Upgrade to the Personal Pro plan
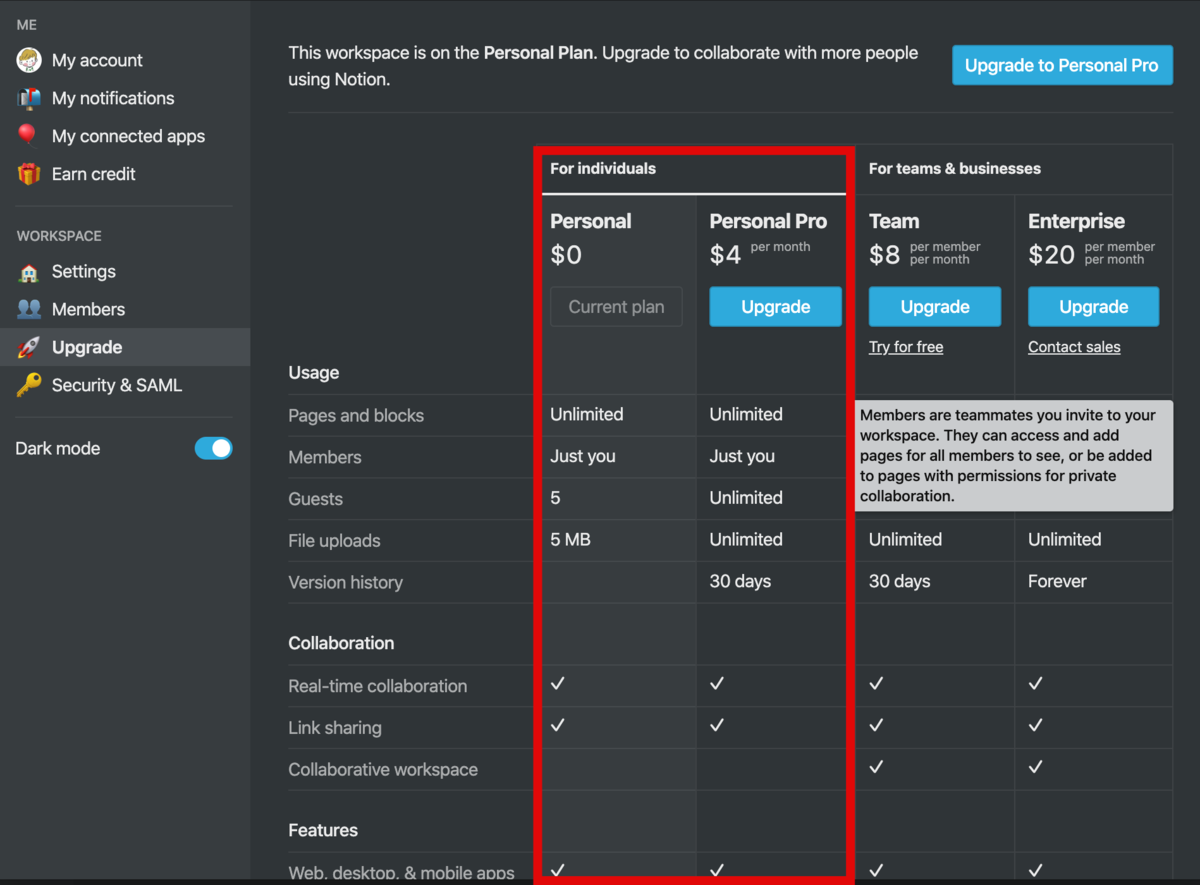The width and height of the screenshot is (1200, 885). 775,307
